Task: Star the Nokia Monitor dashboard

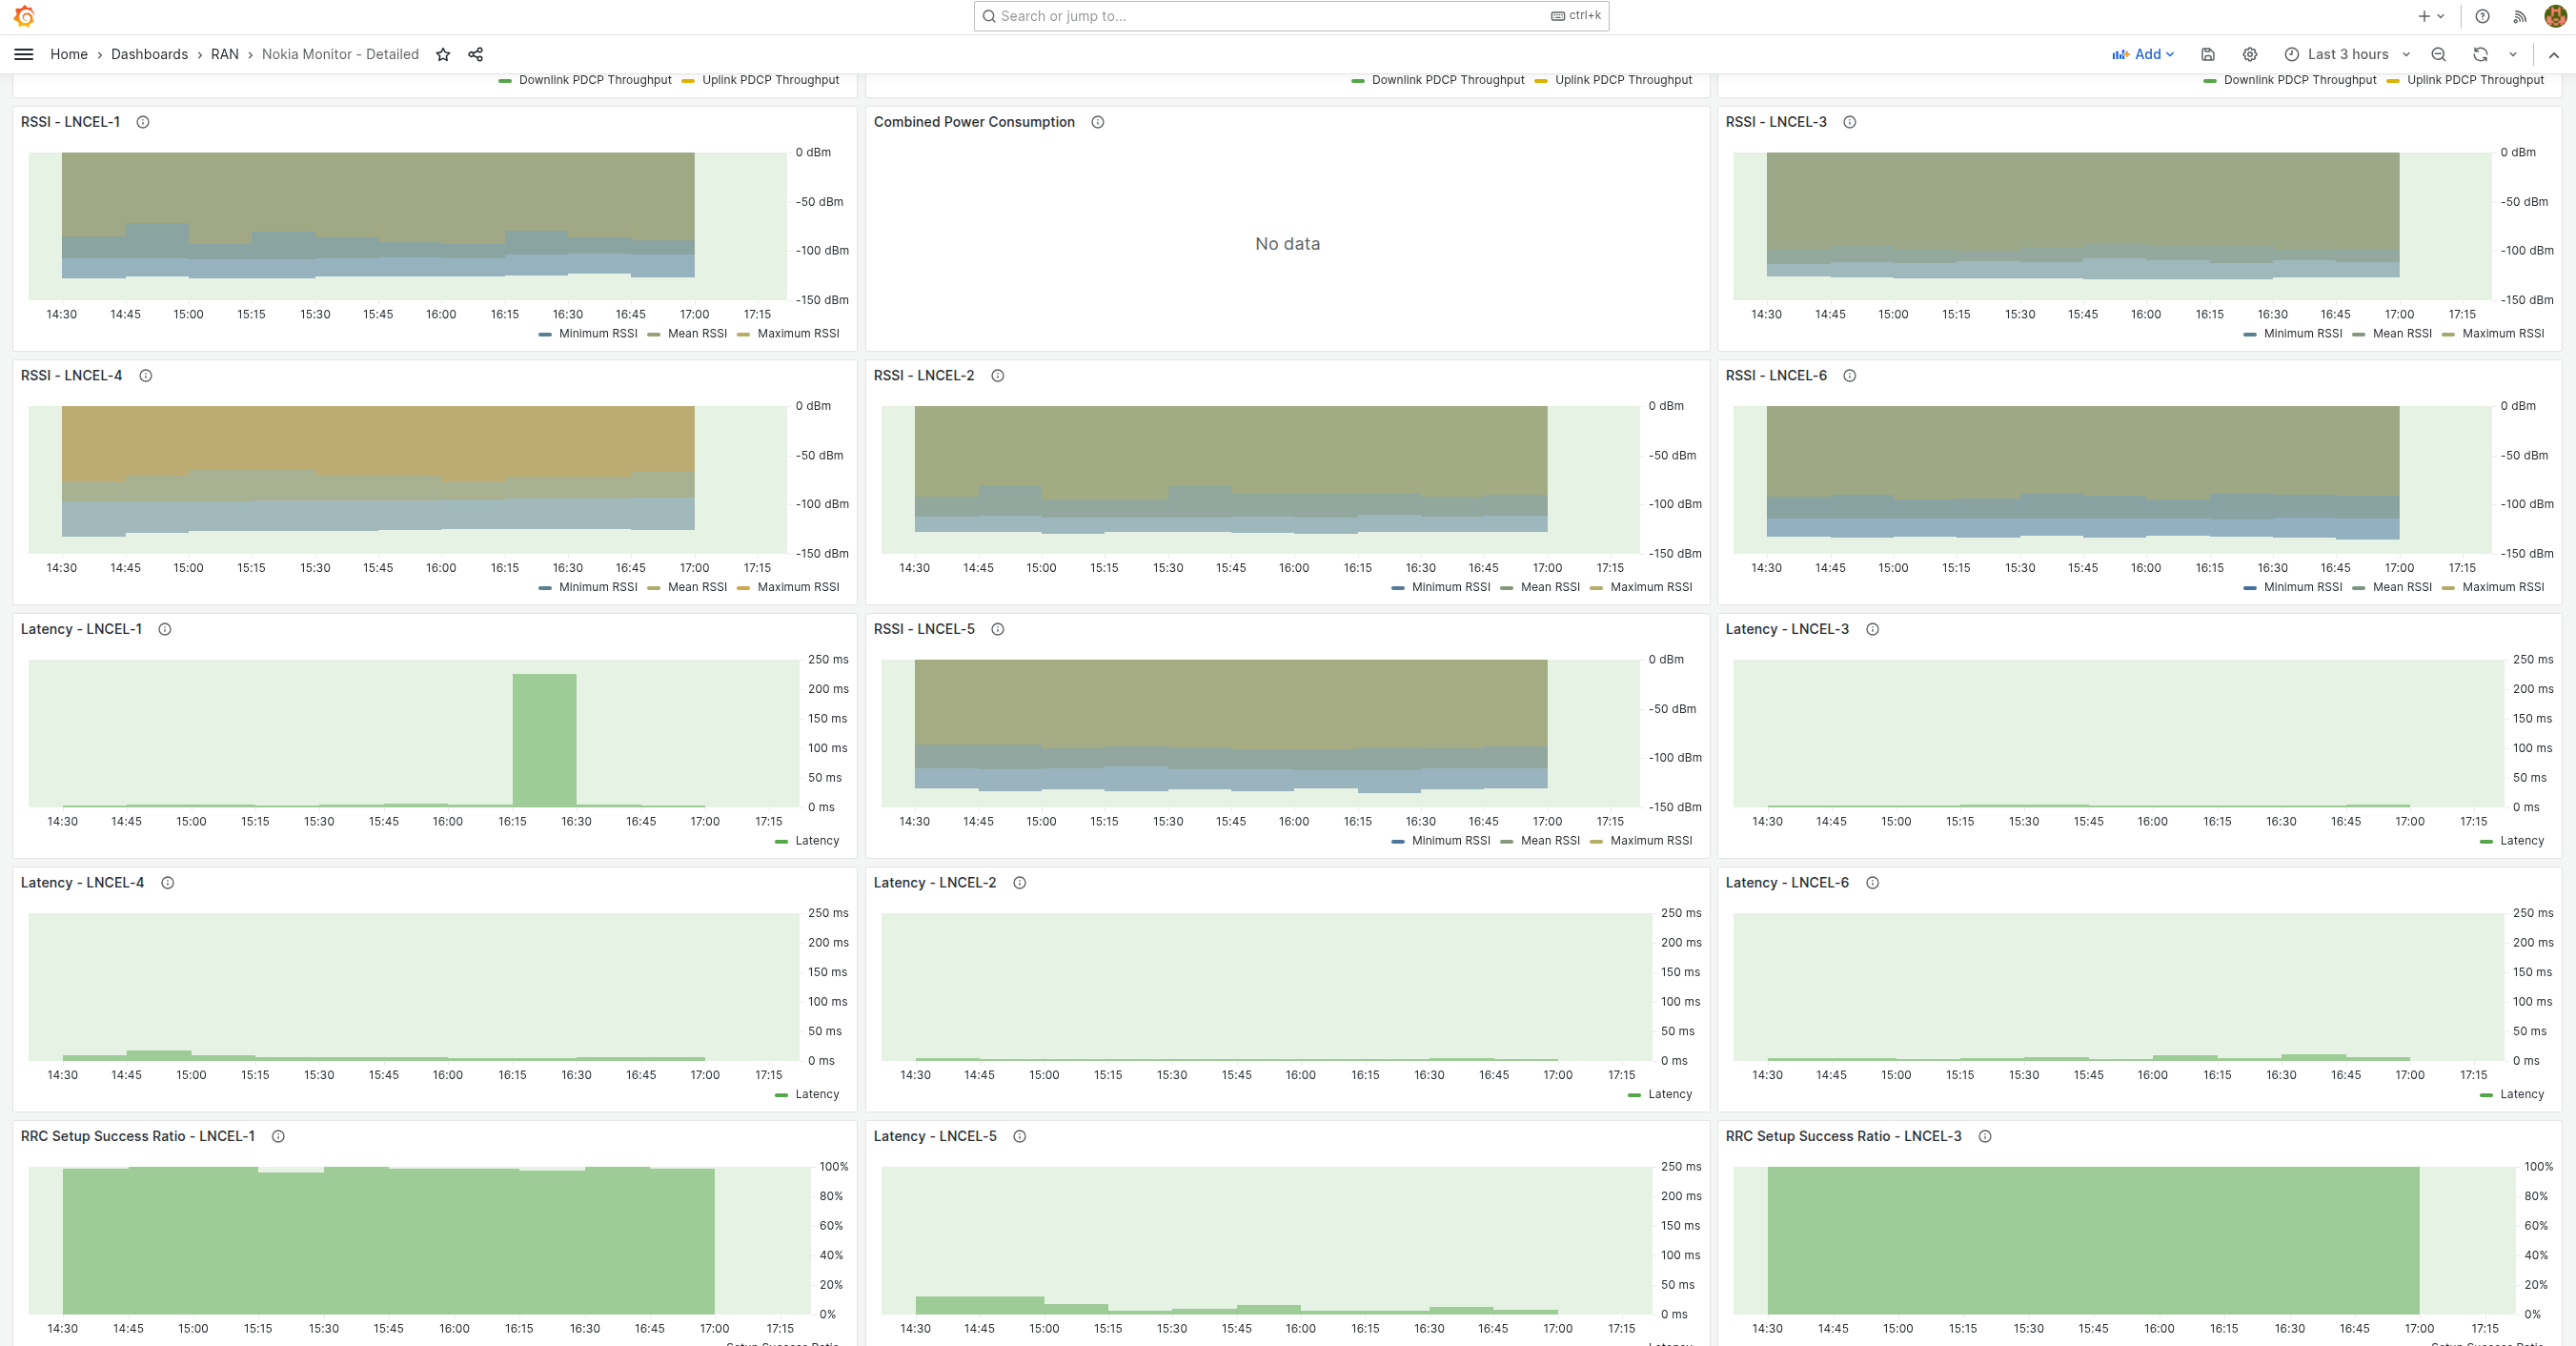Action: click(443, 54)
